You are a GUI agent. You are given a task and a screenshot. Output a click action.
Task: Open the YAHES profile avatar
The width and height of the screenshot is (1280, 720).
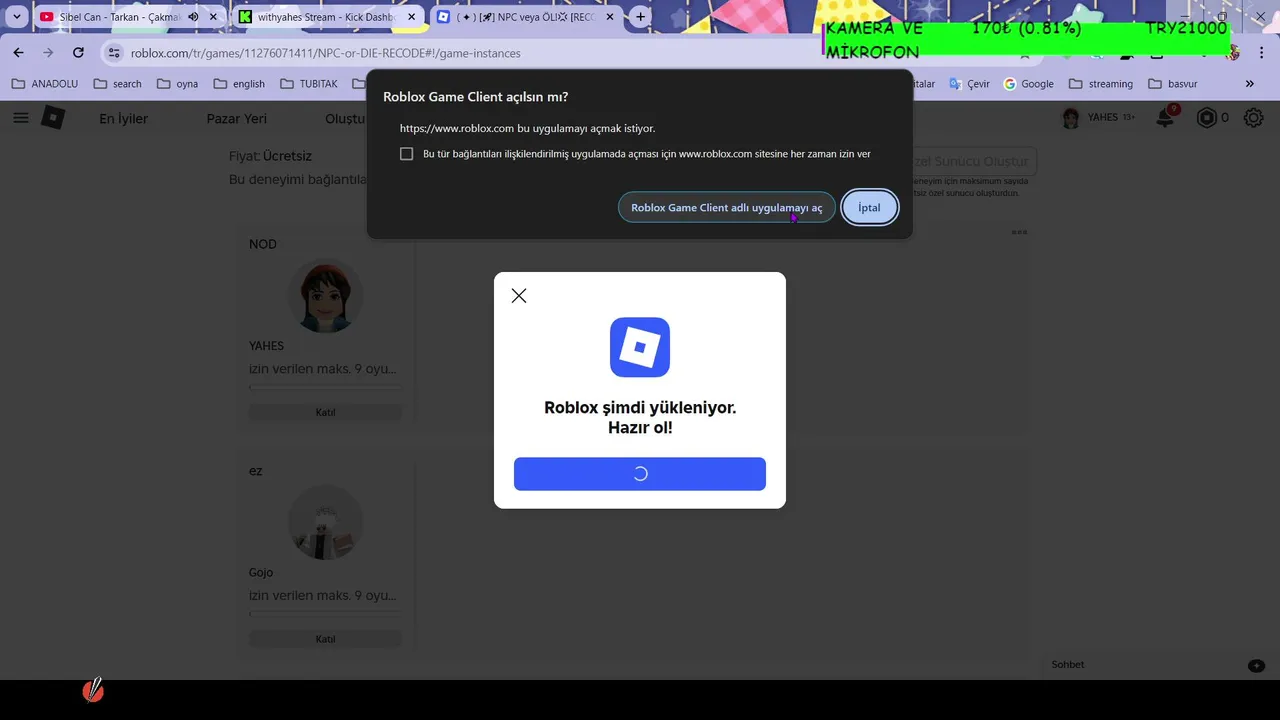1071,118
